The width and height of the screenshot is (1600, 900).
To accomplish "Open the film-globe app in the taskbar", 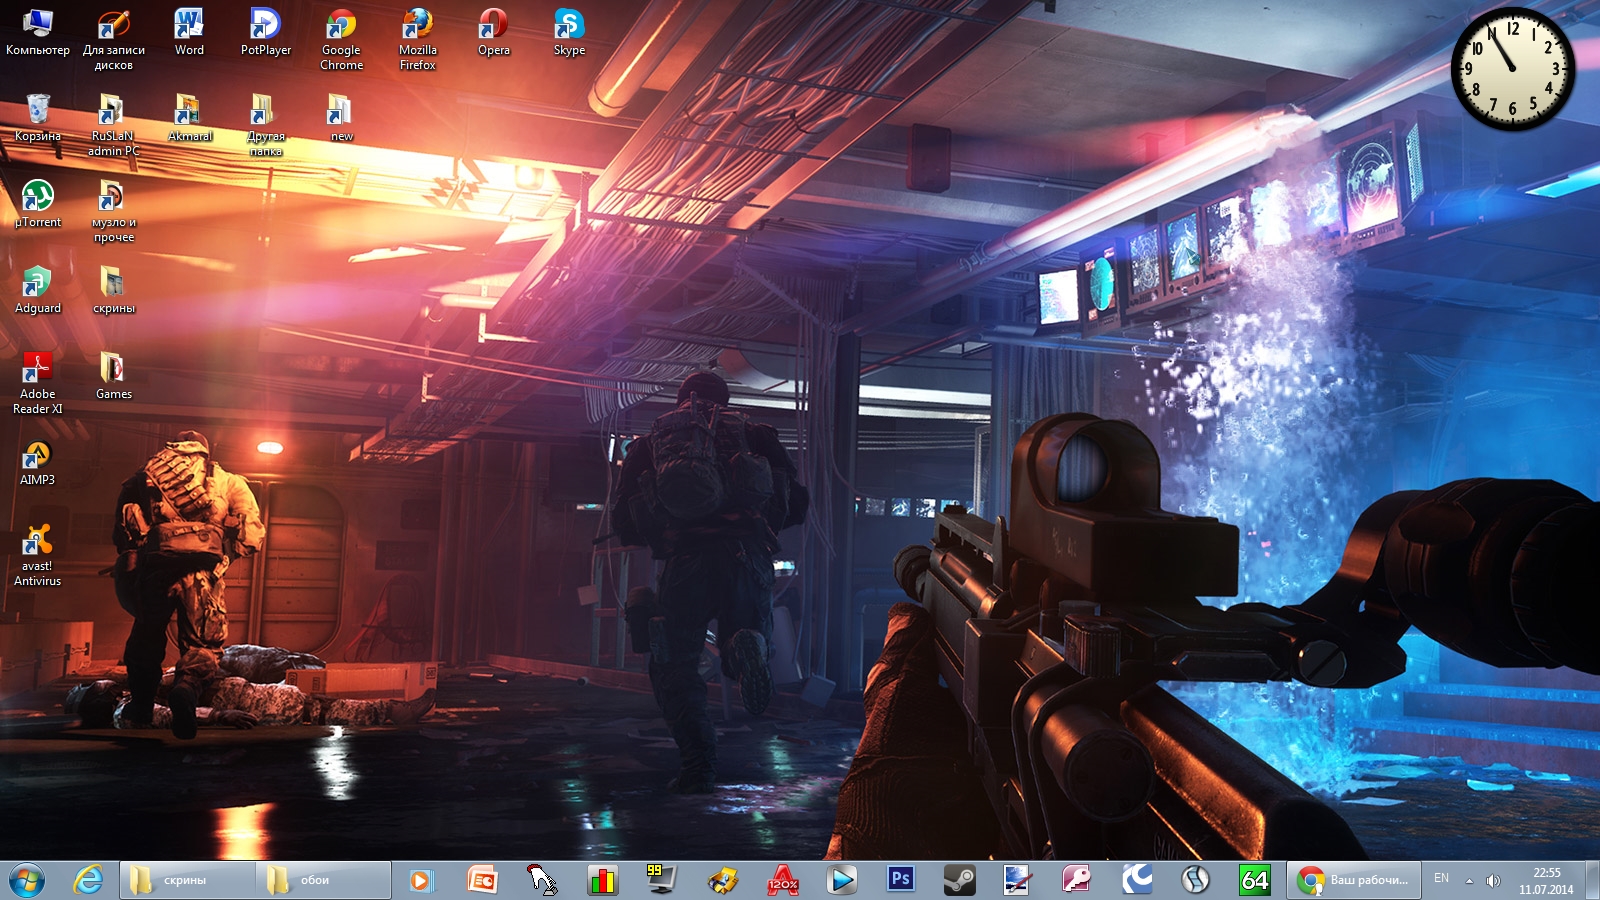I will coord(1195,880).
